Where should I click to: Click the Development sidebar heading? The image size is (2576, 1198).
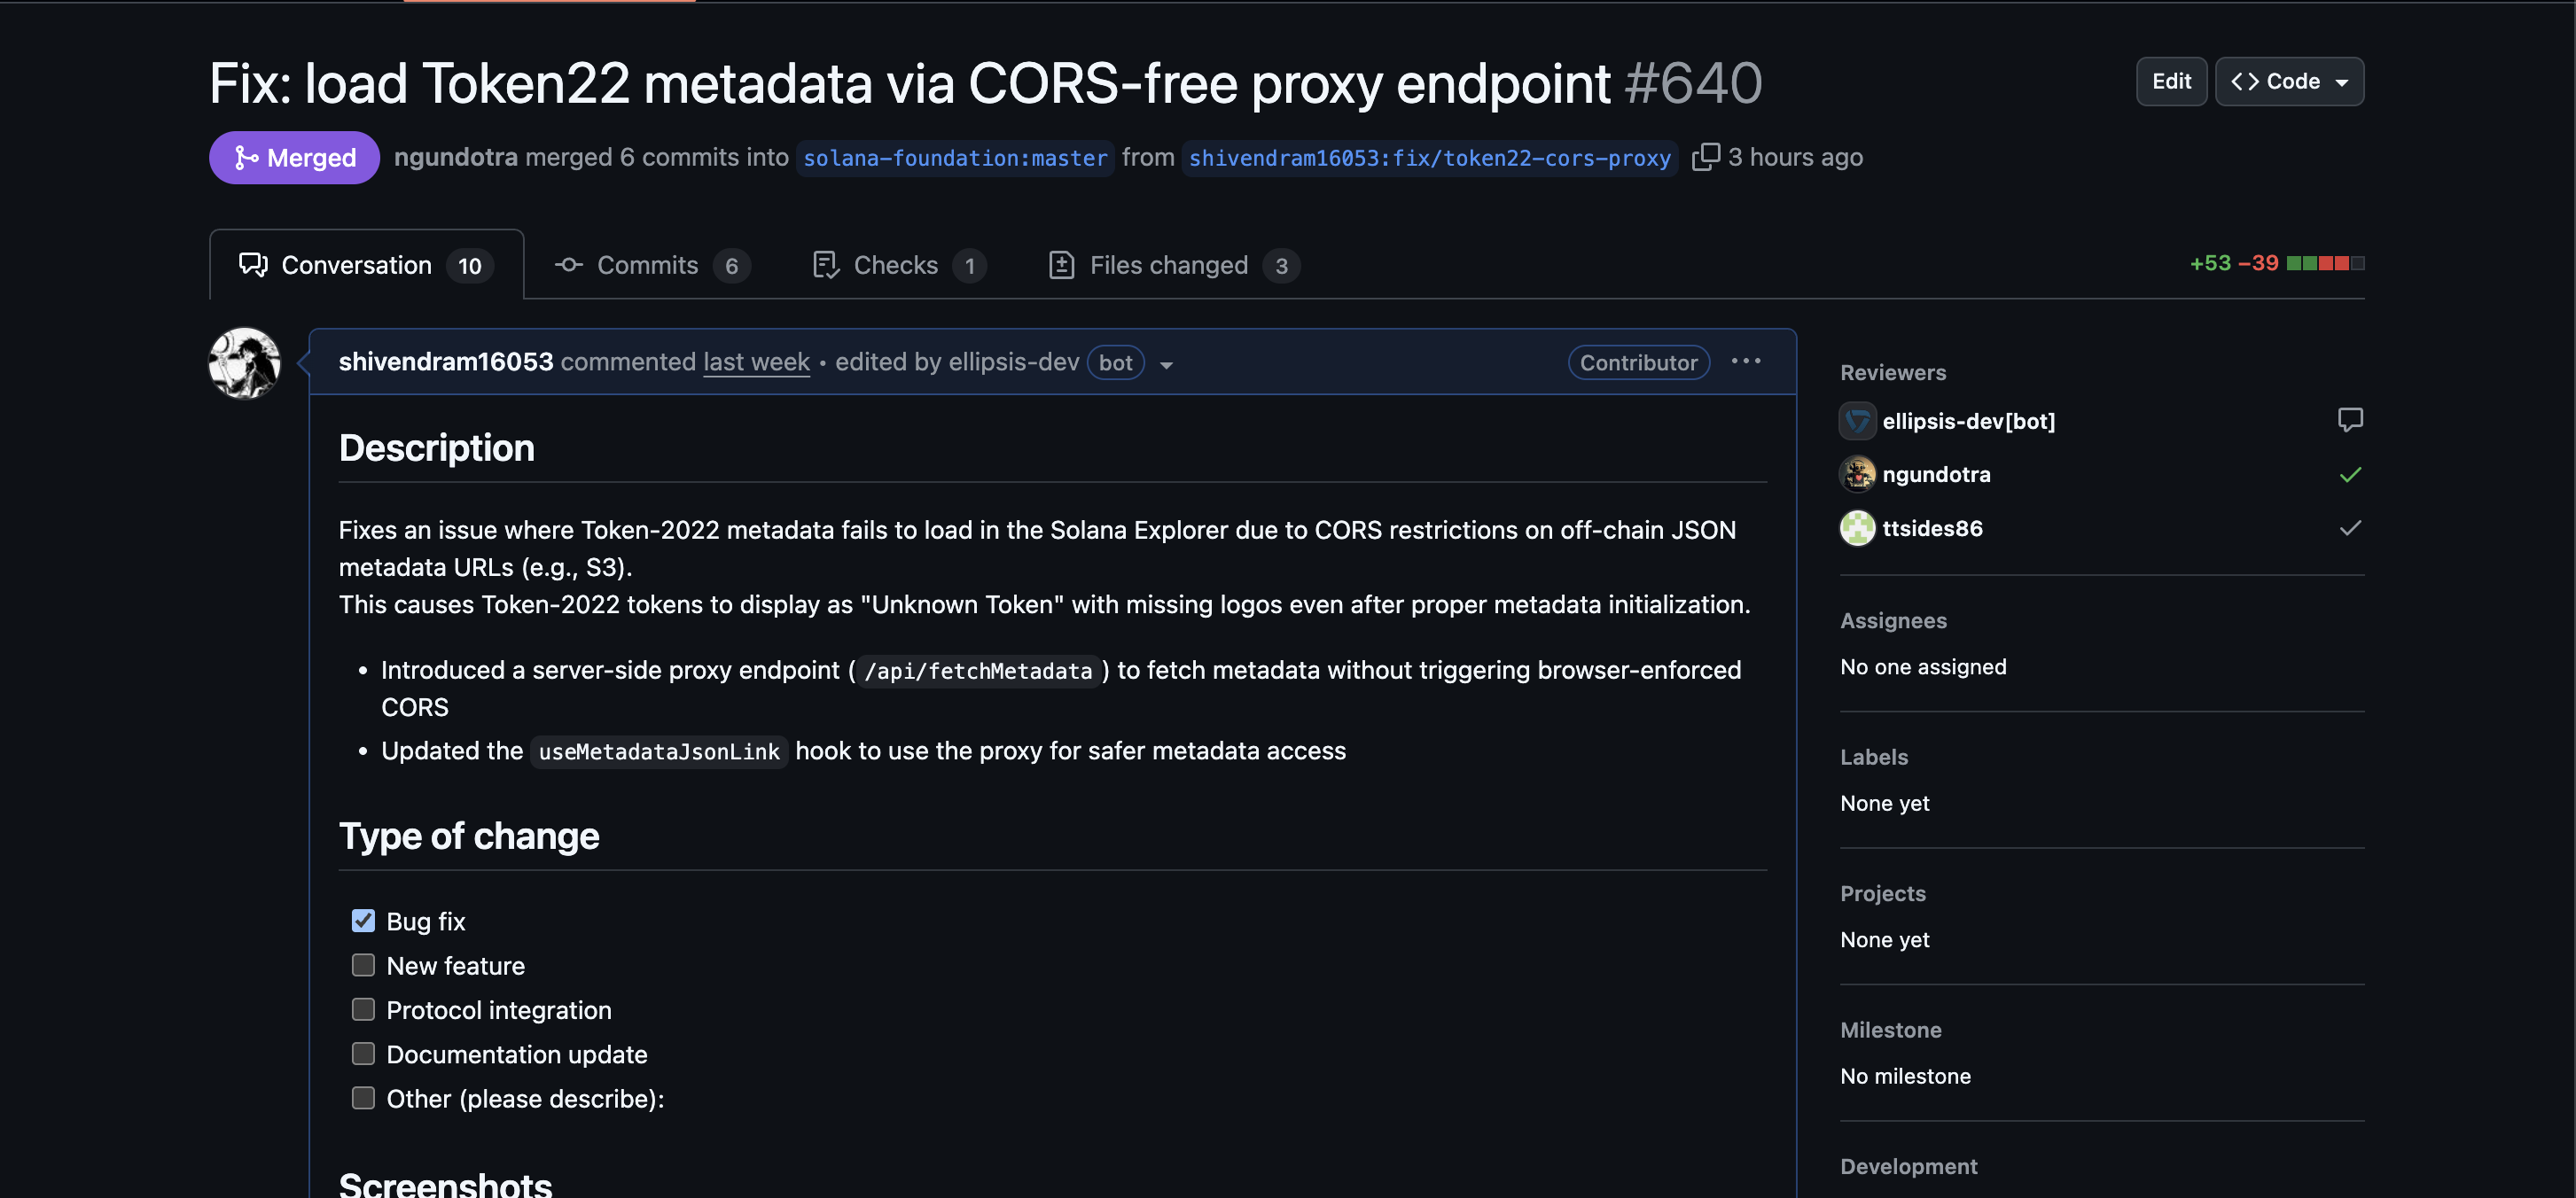pyautogui.click(x=1909, y=1166)
